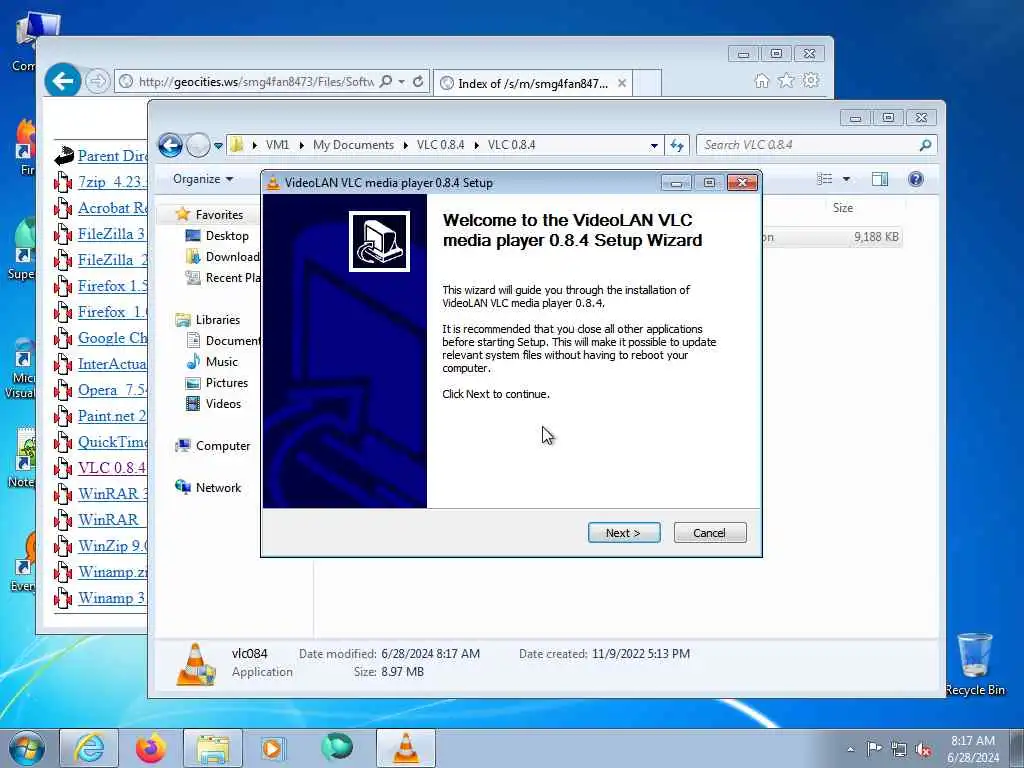The image size is (1024, 768).
Task: Open the Windows Start menu
Action: point(27,748)
